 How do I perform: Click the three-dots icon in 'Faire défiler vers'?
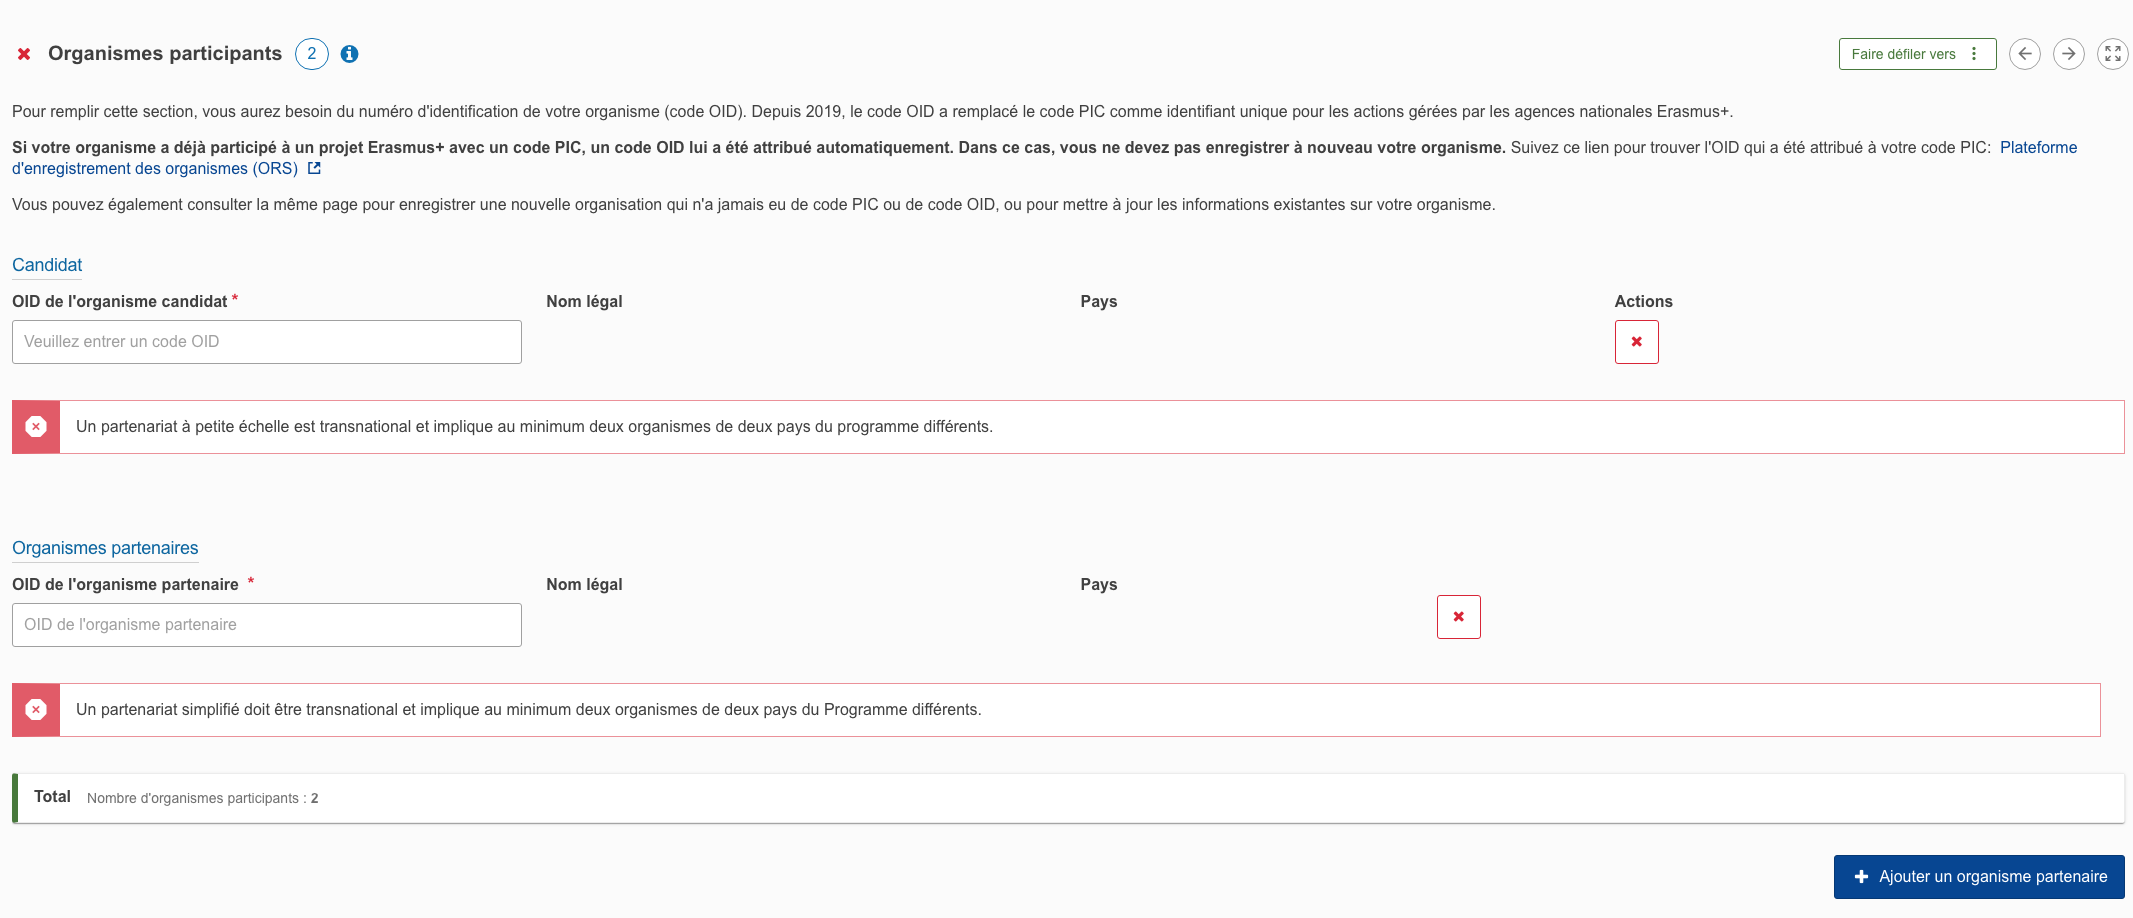coord(1974,54)
